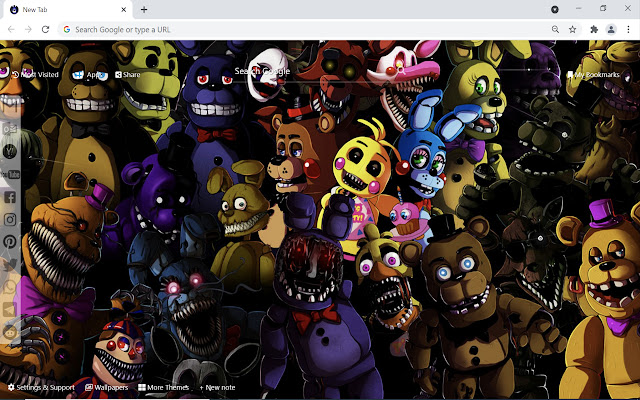Open Instagram shortcut in sidebar
The image size is (640, 400).
(x=10, y=220)
